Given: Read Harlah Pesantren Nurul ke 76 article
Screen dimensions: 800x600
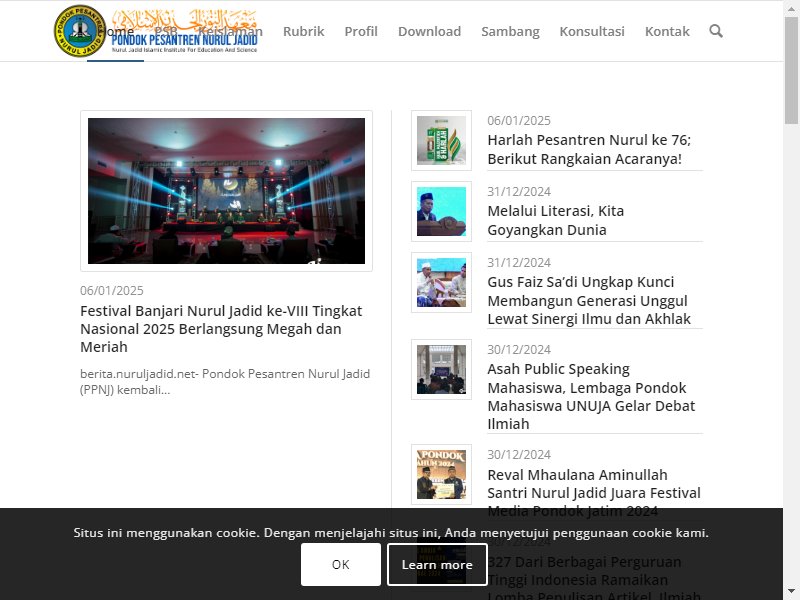Looking at the screenshot, I should (589, 149).
